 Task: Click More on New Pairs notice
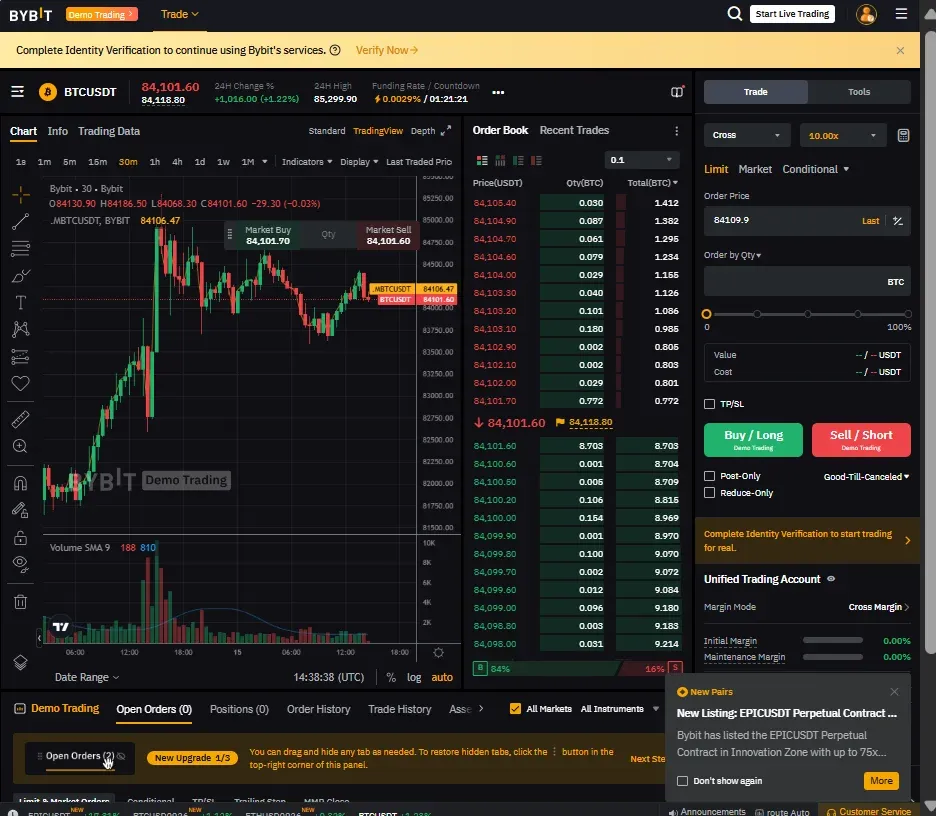click(881, 780)
